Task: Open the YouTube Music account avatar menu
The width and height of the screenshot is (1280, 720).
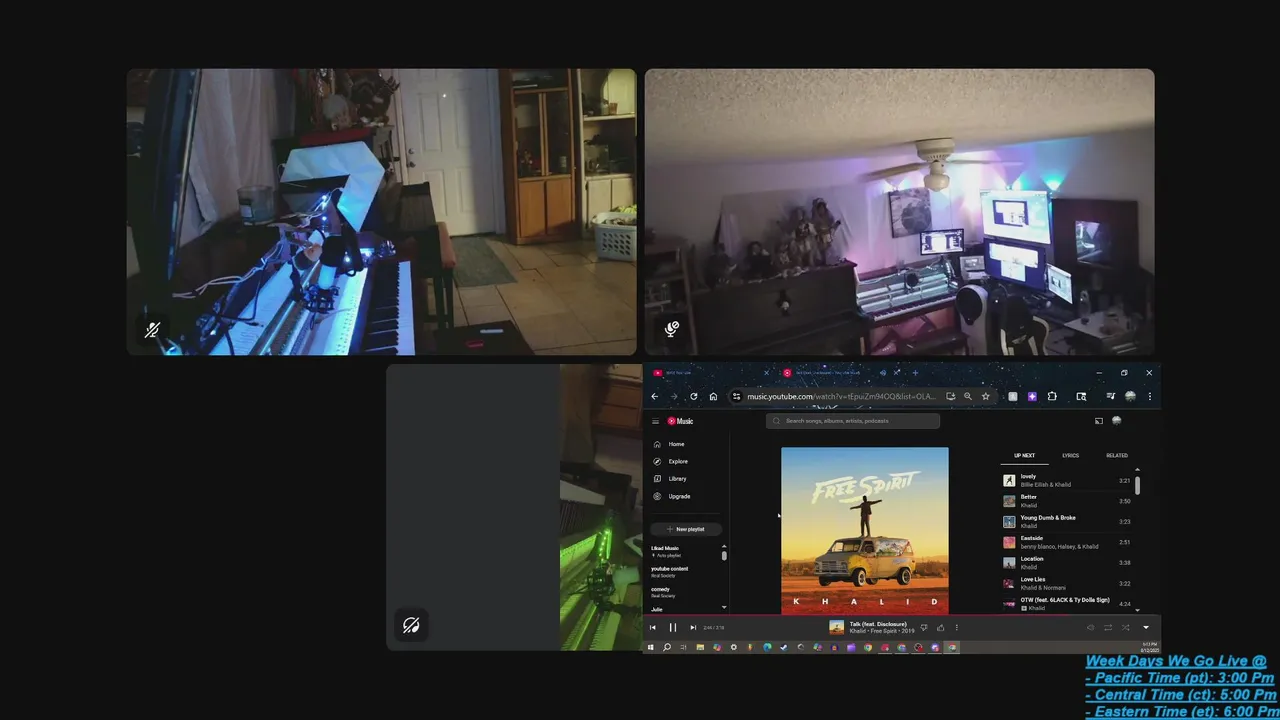Action: point(1117,421)
